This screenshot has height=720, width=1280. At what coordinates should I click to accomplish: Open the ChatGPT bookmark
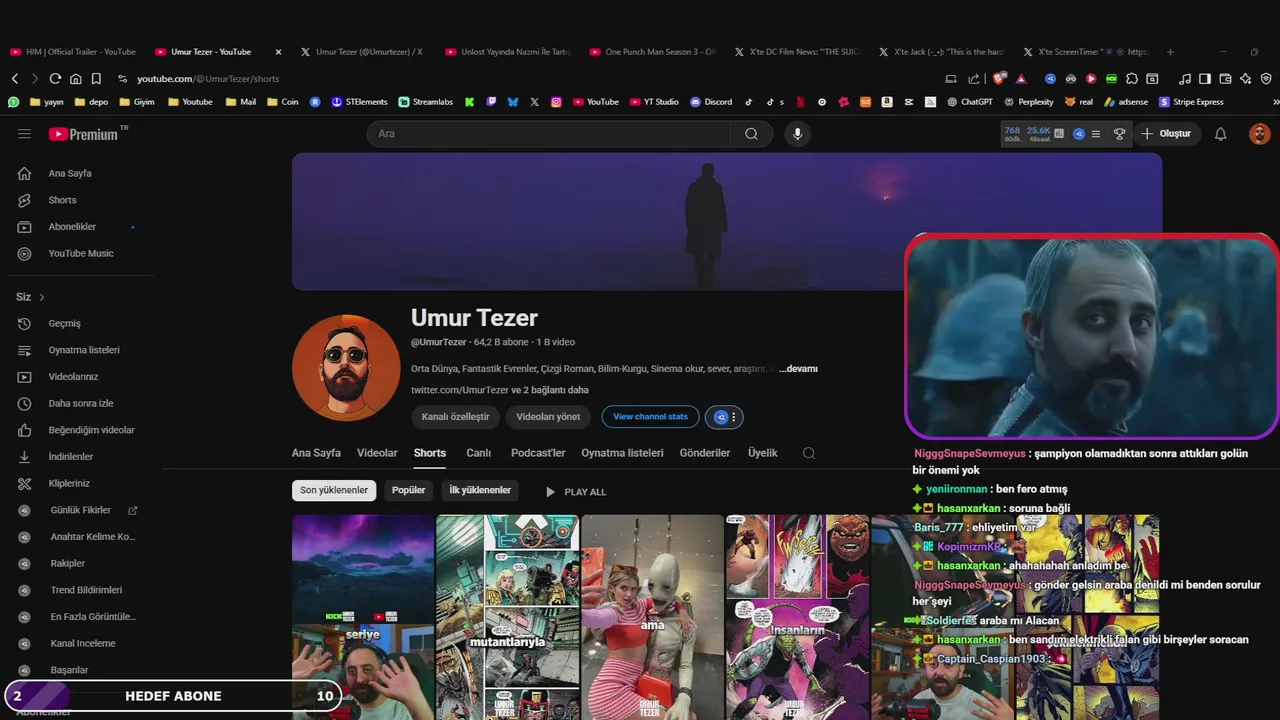[969, 102]
